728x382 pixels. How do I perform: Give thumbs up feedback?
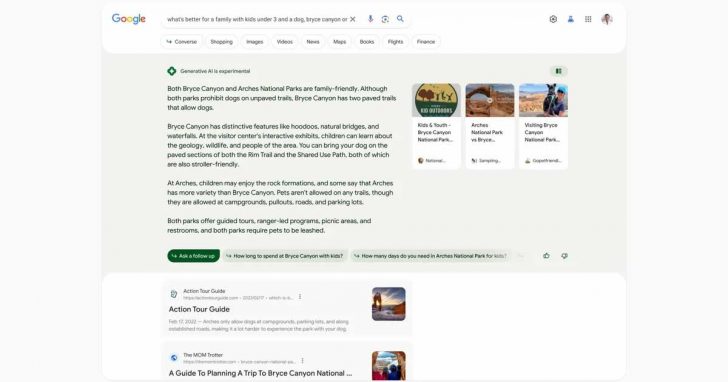pos(546,256)
